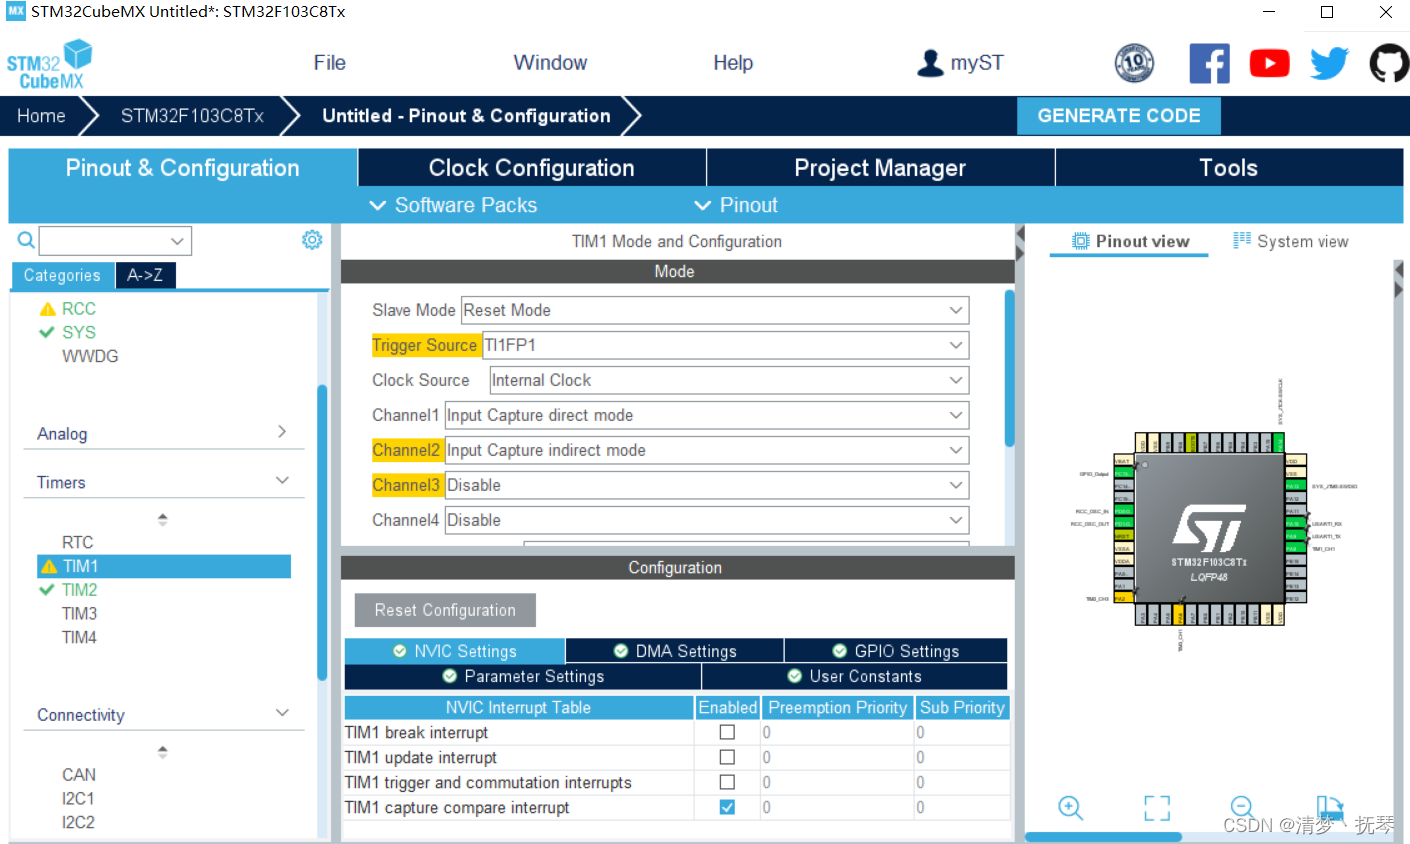Image resolution: width=1410 pixels, height=844 pixels.
Task: Zoom out on the pinout view
Action: click(1242, 808)
